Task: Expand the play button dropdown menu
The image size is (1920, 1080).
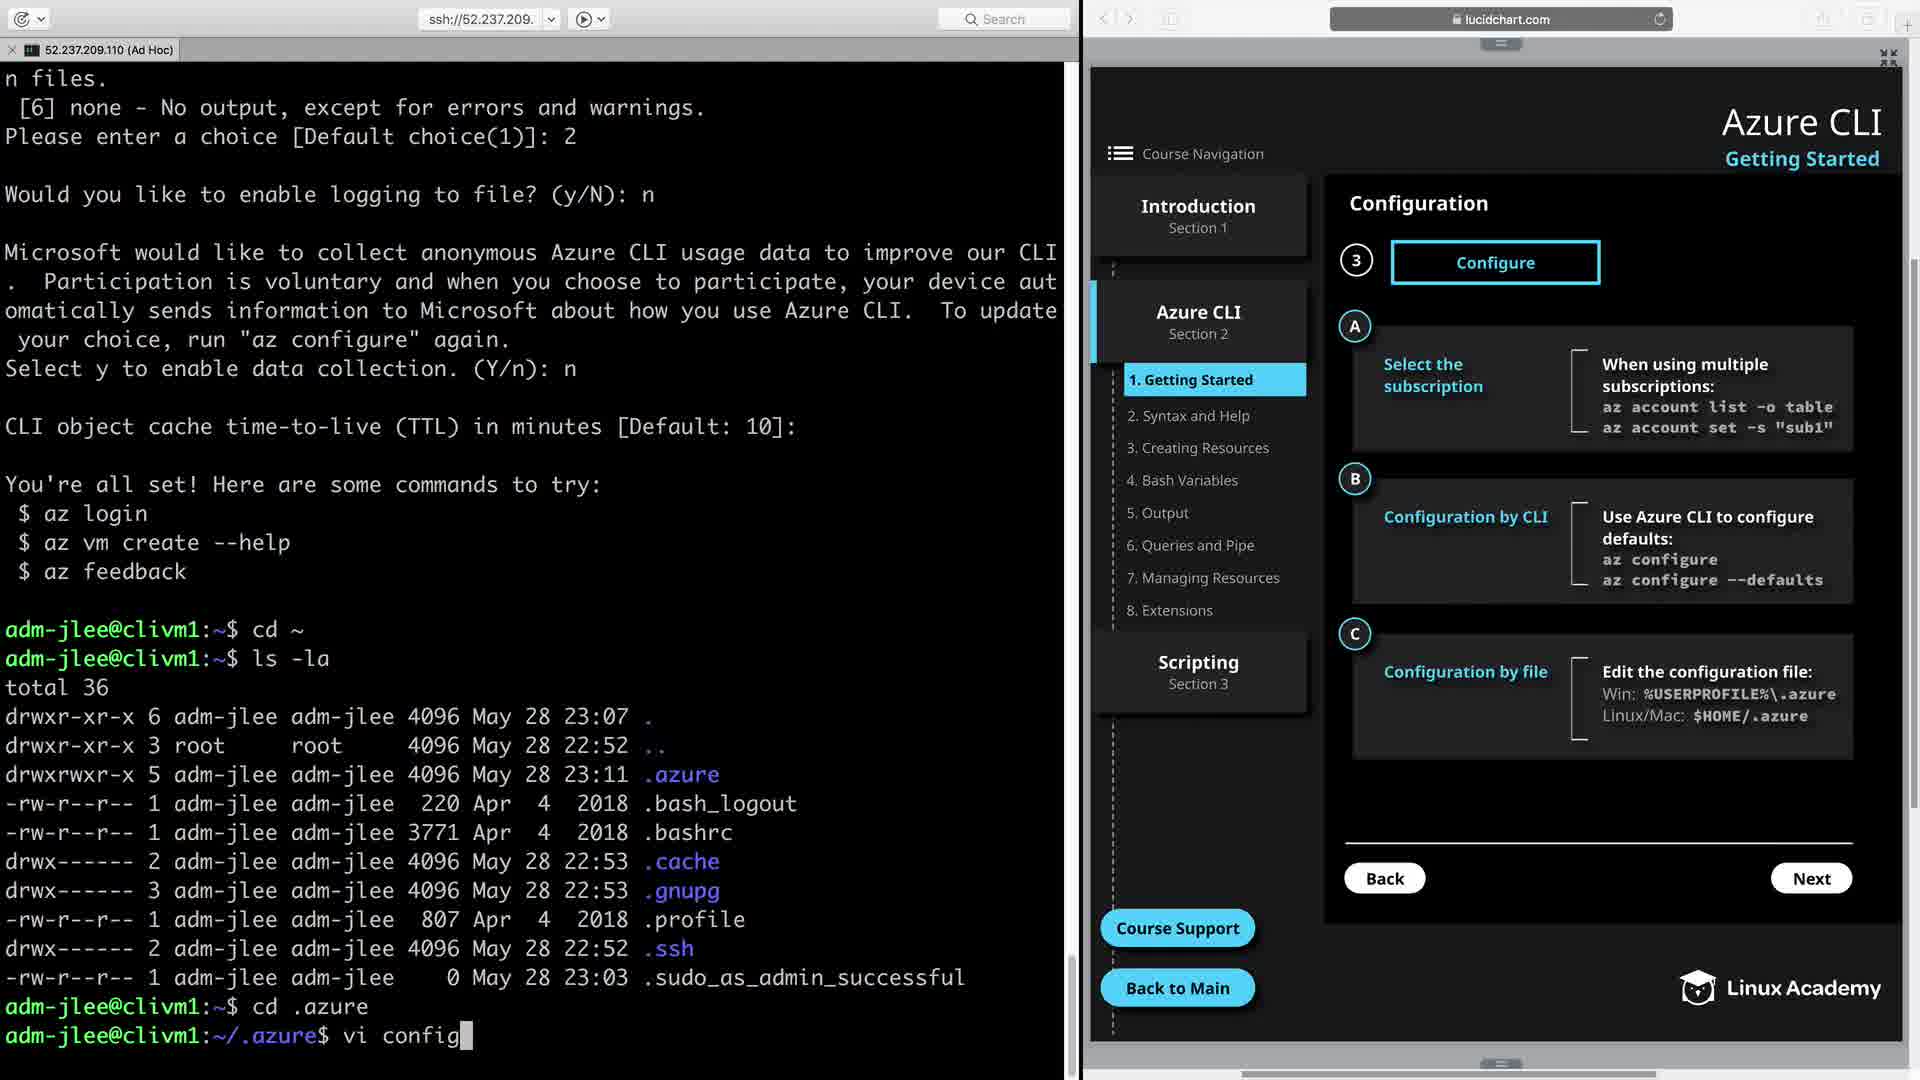Action: [x=602, y=19]
